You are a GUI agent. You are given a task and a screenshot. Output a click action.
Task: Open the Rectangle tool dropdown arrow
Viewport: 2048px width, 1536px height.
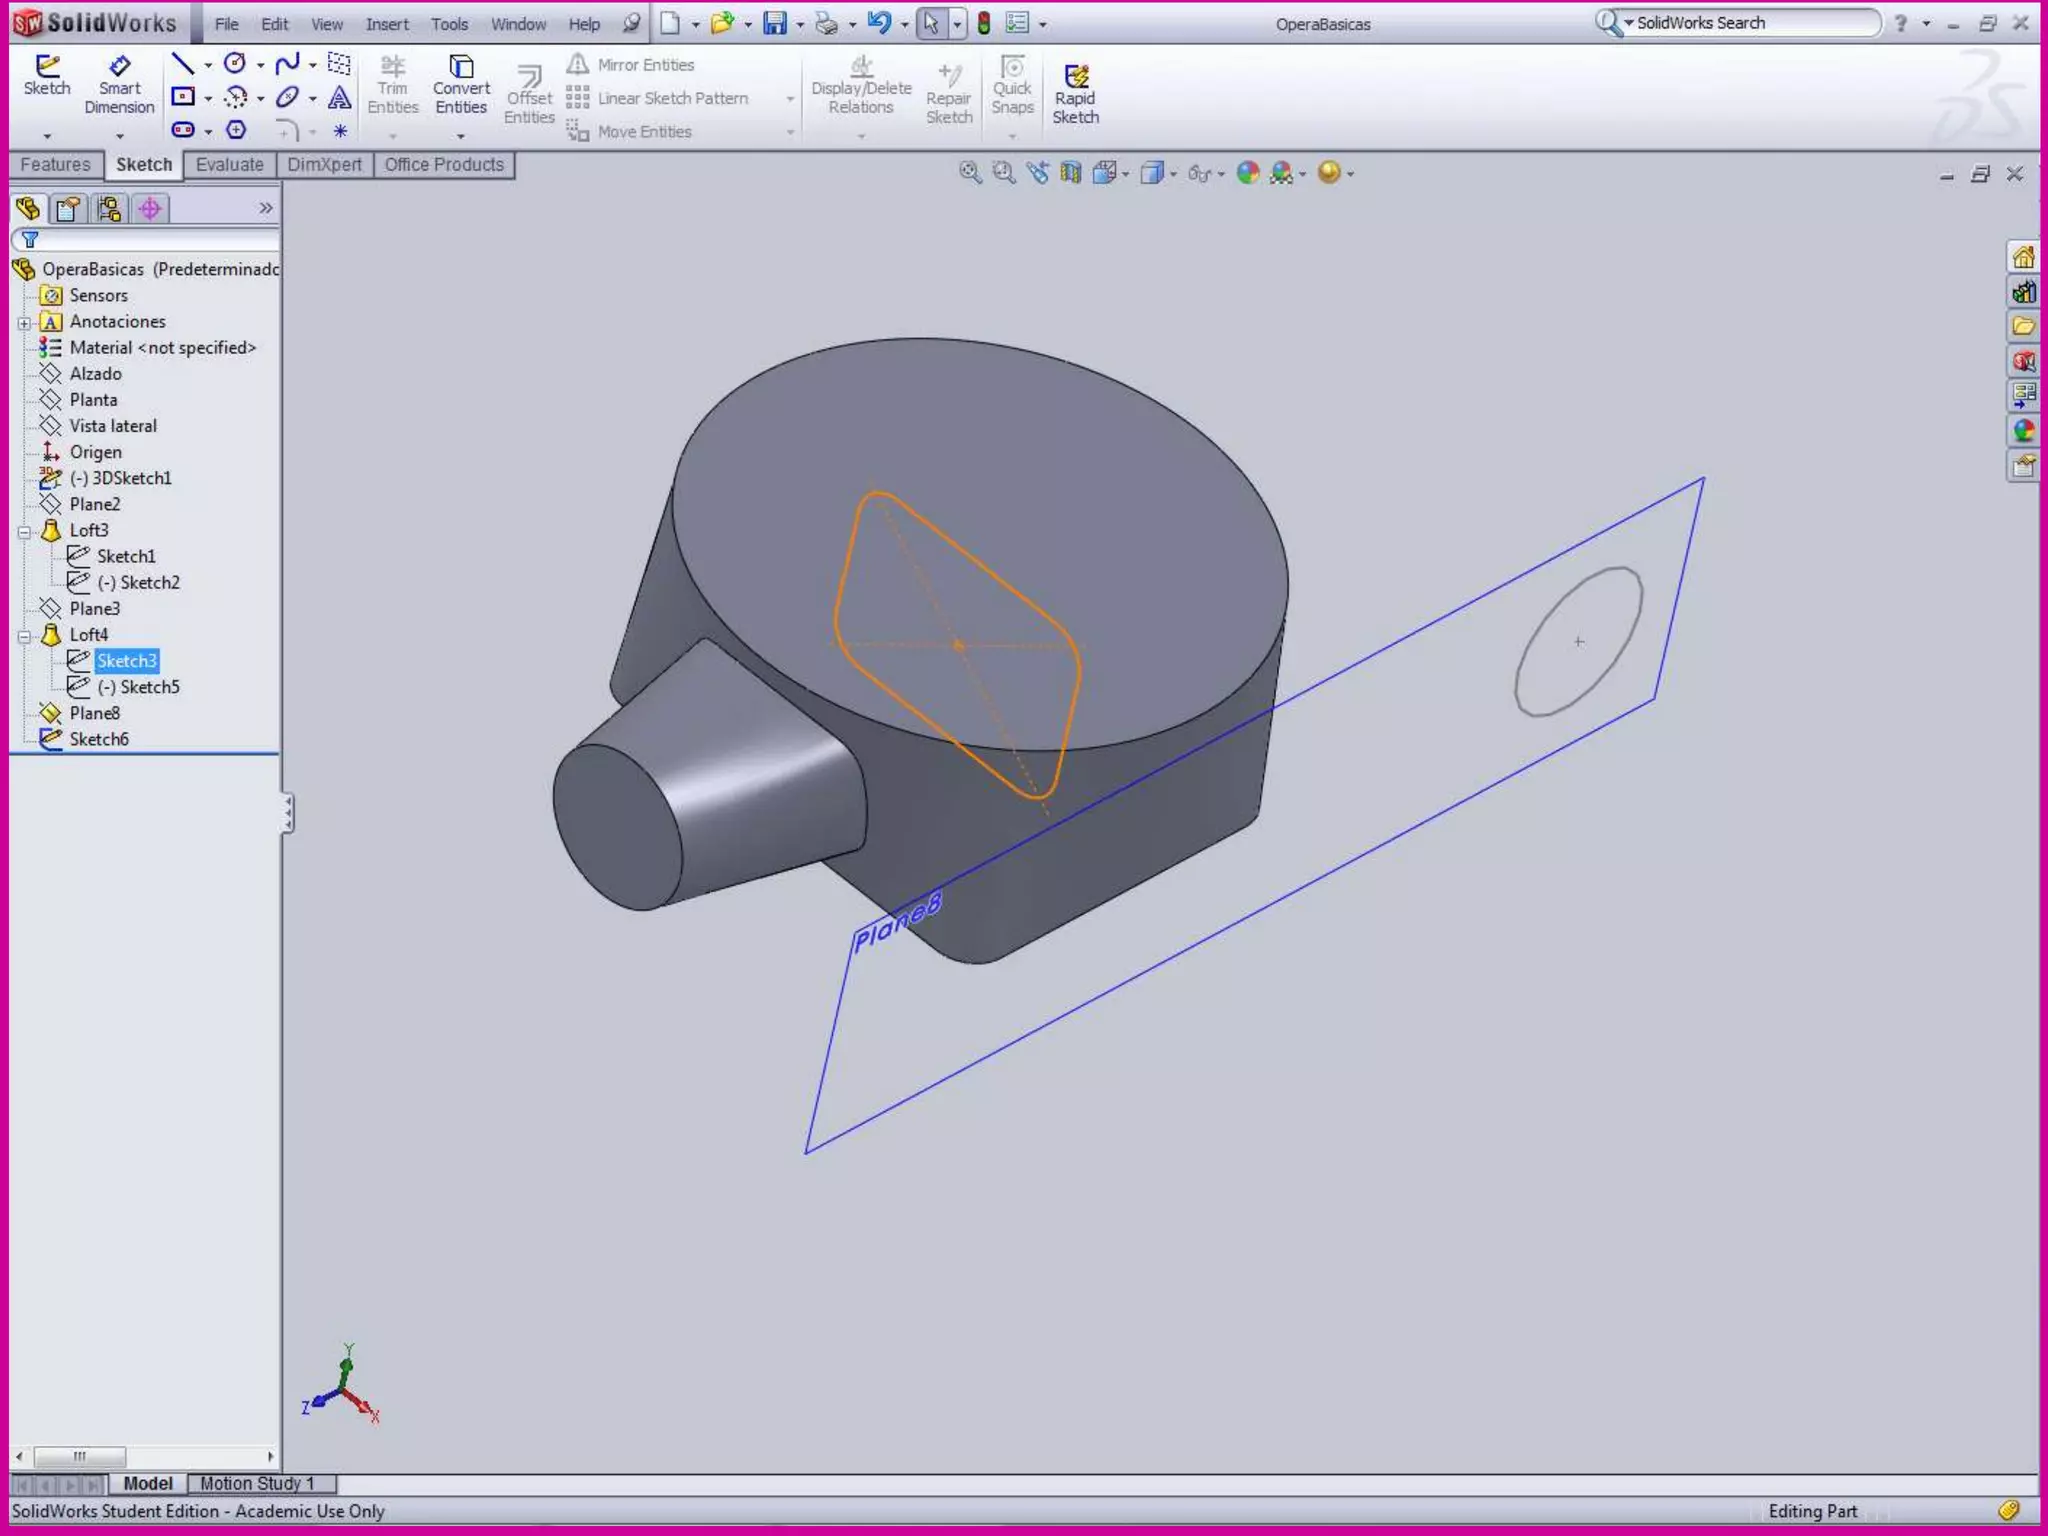208,99
